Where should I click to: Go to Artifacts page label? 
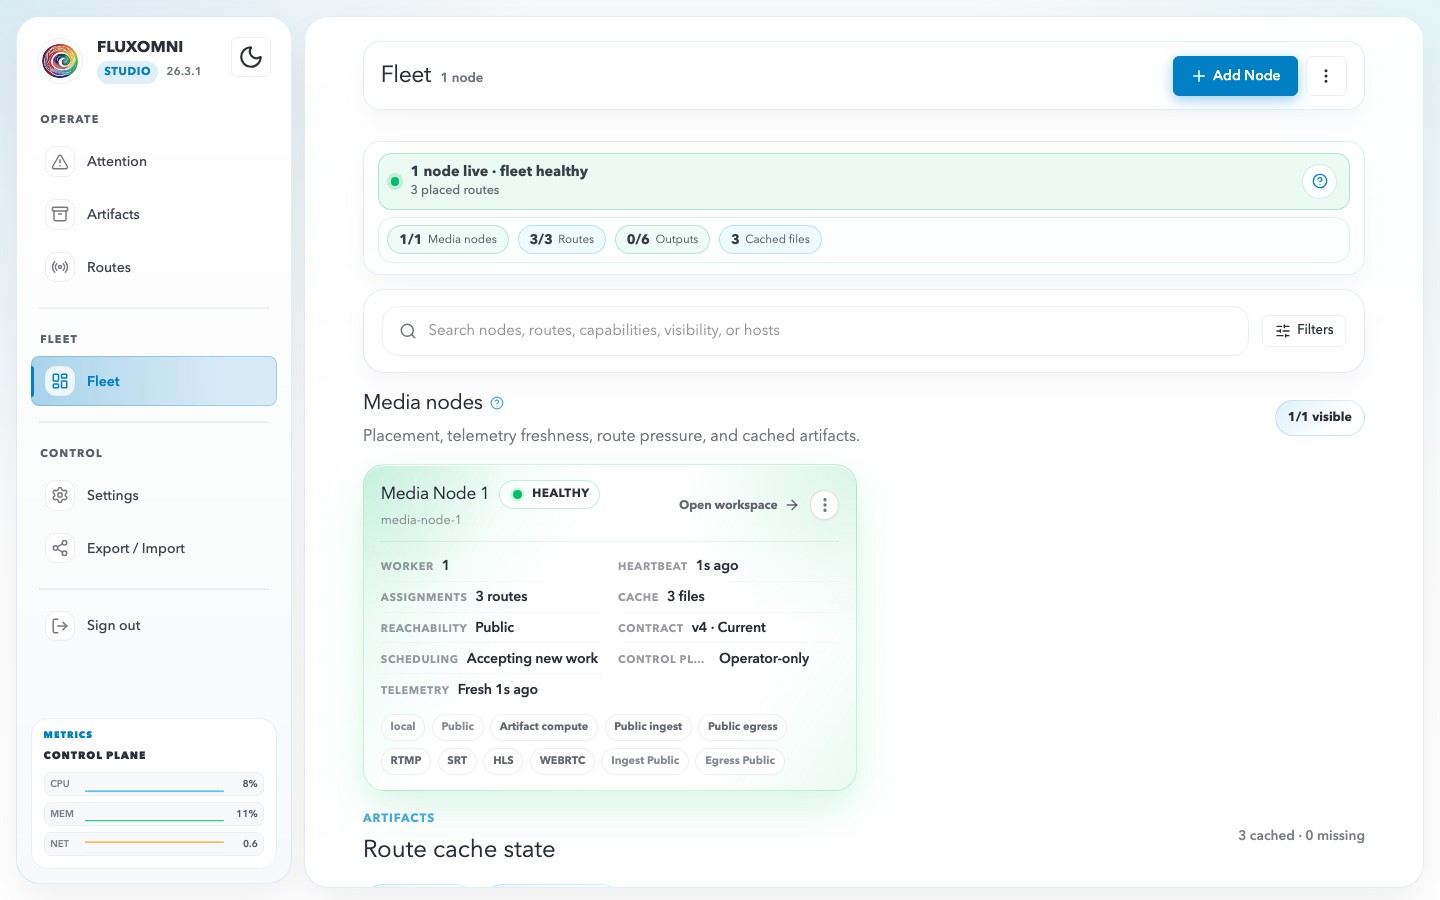tap(113, 214)
